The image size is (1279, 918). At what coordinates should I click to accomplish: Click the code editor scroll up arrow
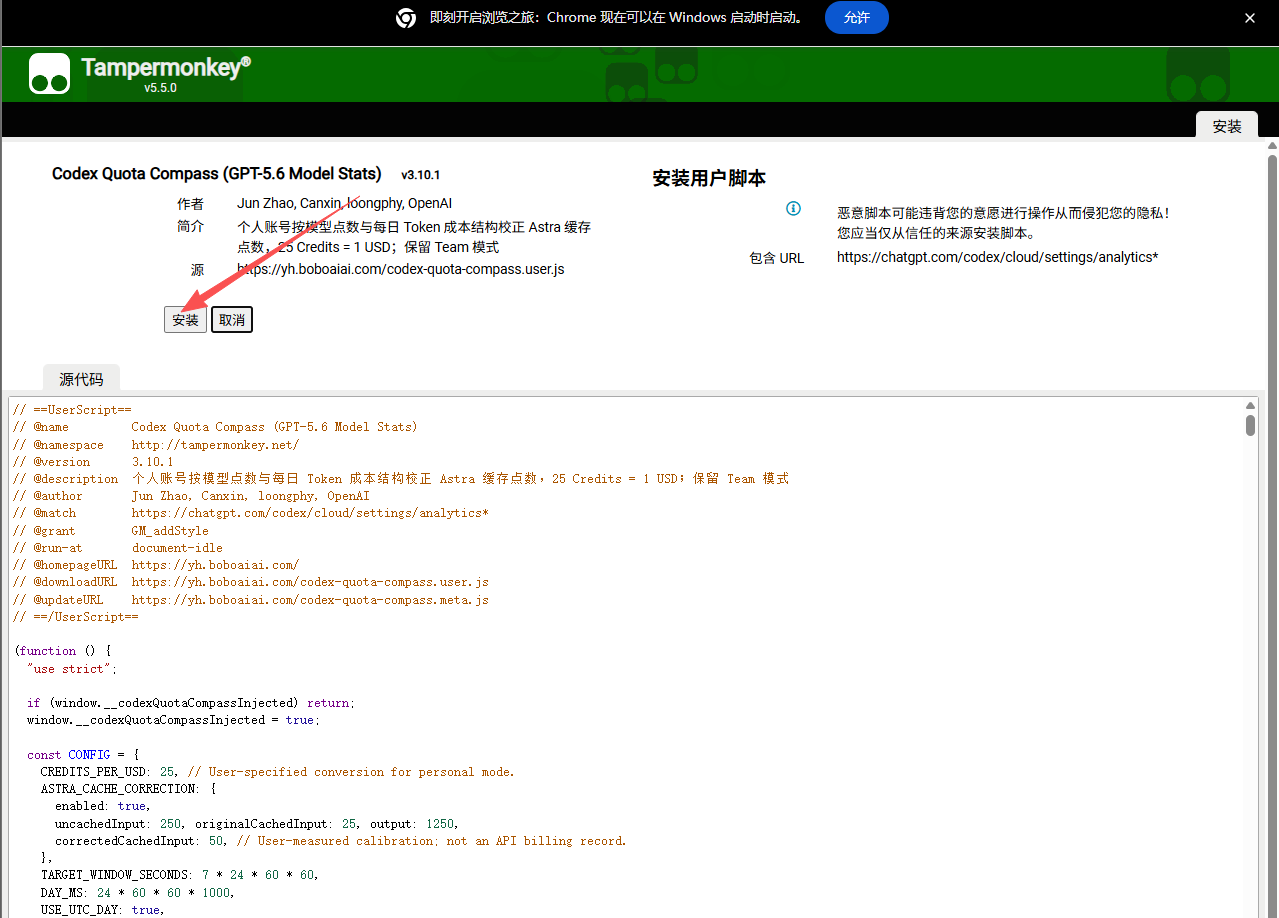1250,405
